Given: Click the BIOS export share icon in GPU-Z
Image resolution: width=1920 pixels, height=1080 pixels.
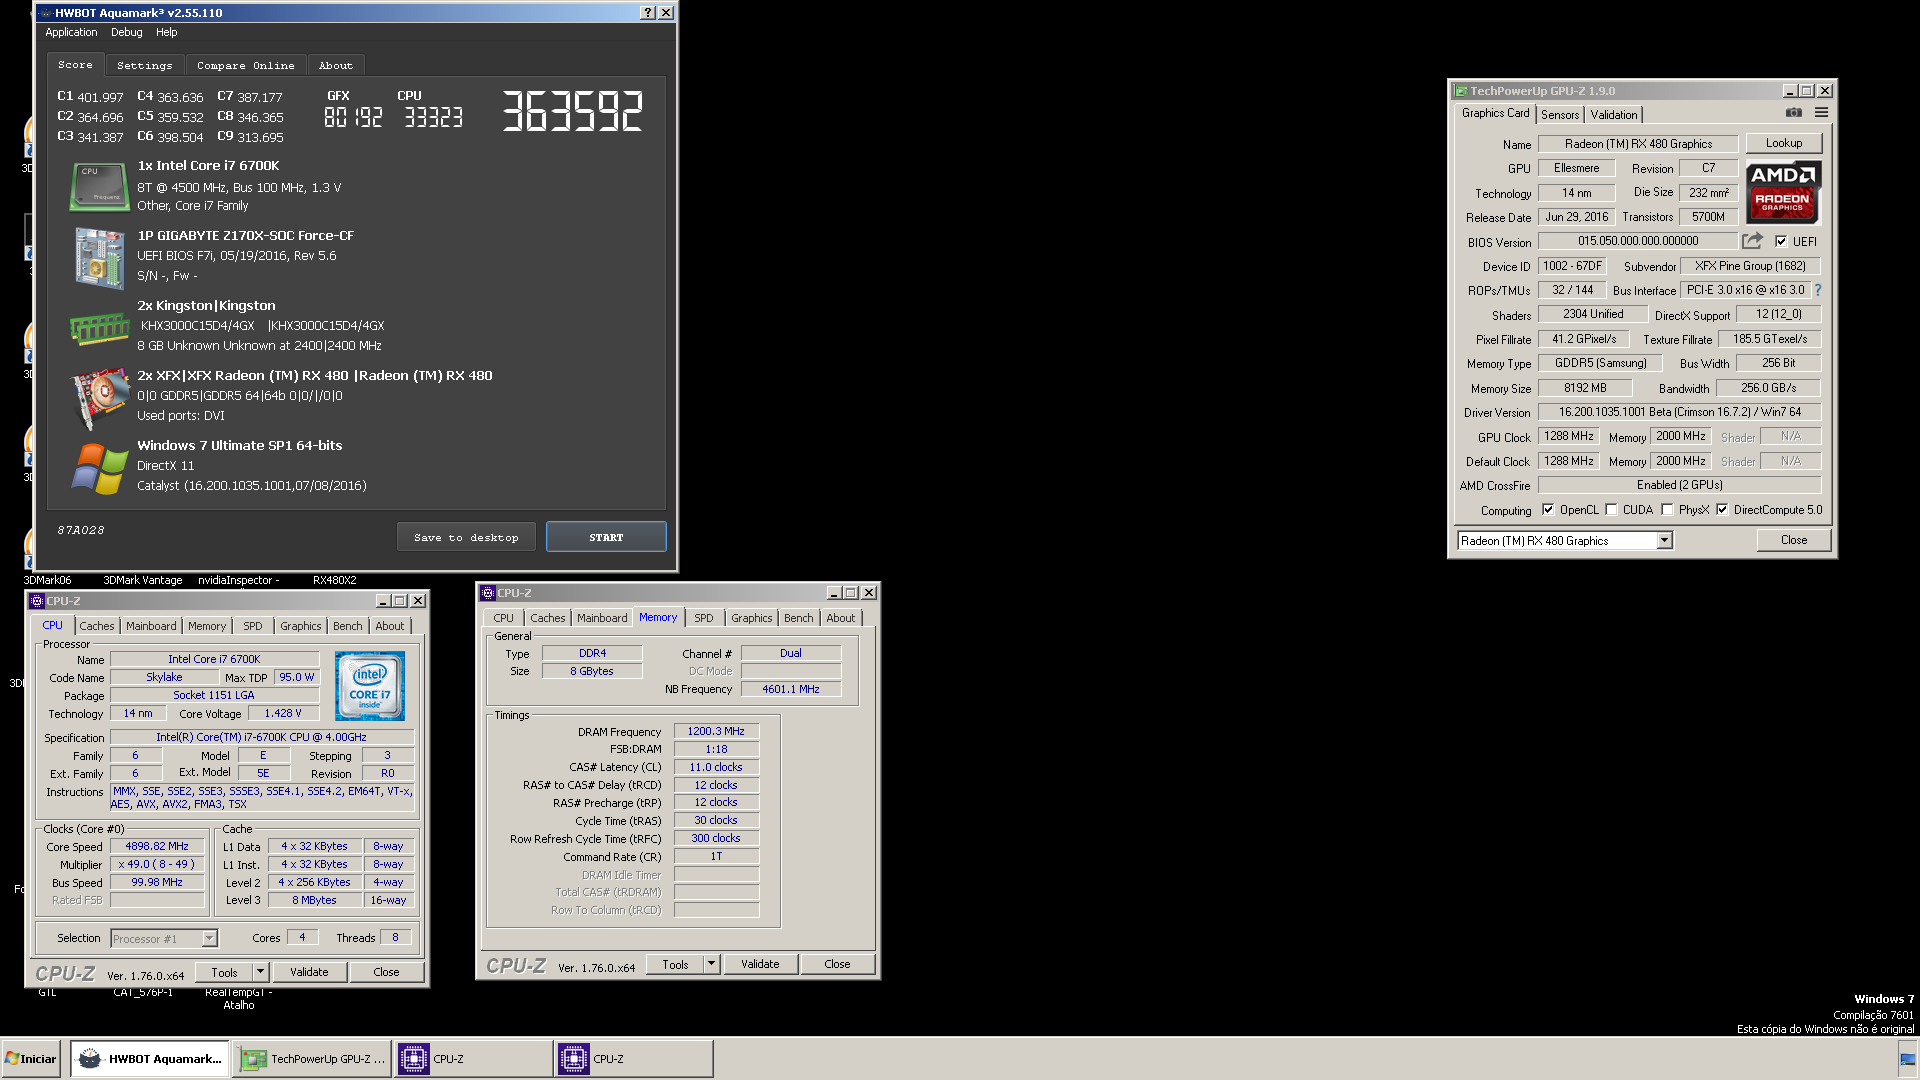Looking at the screenshot, I should point(1752,241).
